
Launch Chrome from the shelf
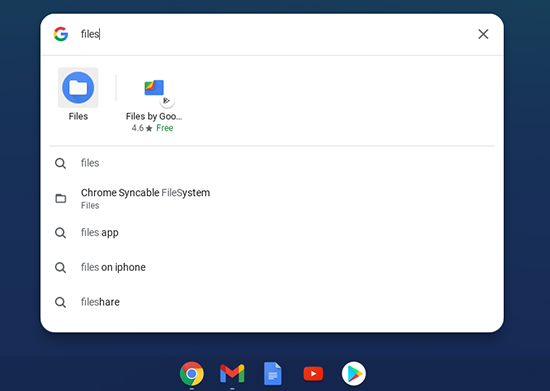192,373
